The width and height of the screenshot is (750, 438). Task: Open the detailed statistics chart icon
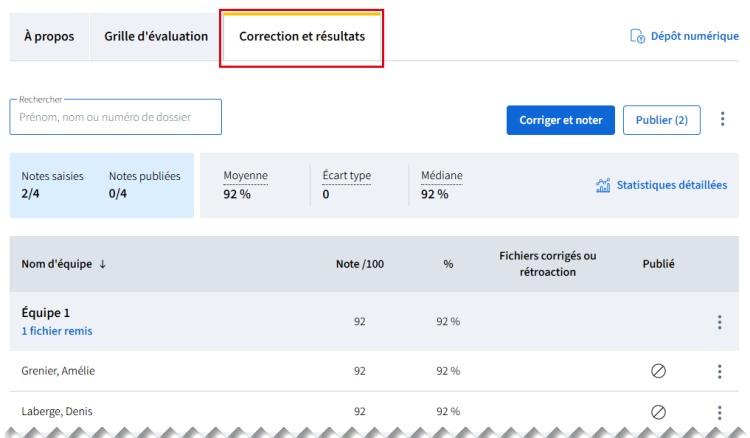coord(603,185)
